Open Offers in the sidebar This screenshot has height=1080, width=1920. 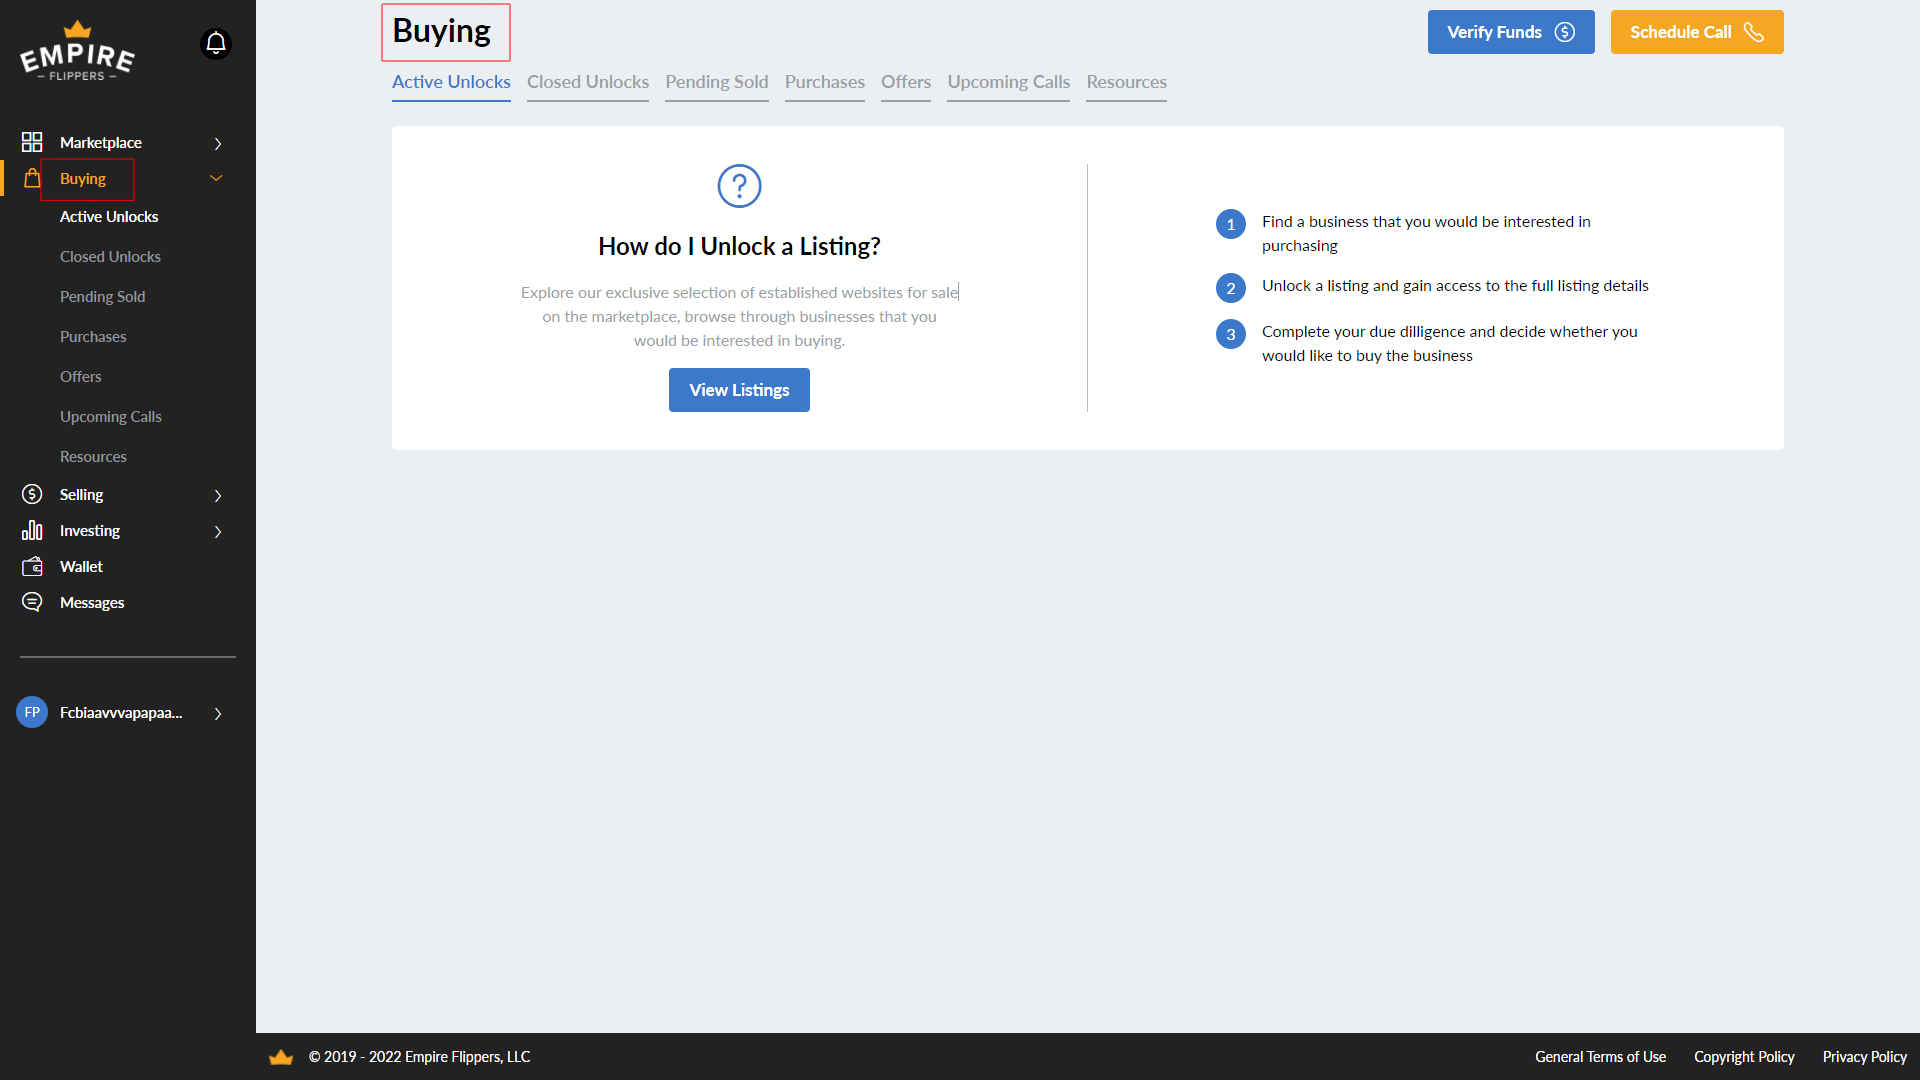pos(80,376)
